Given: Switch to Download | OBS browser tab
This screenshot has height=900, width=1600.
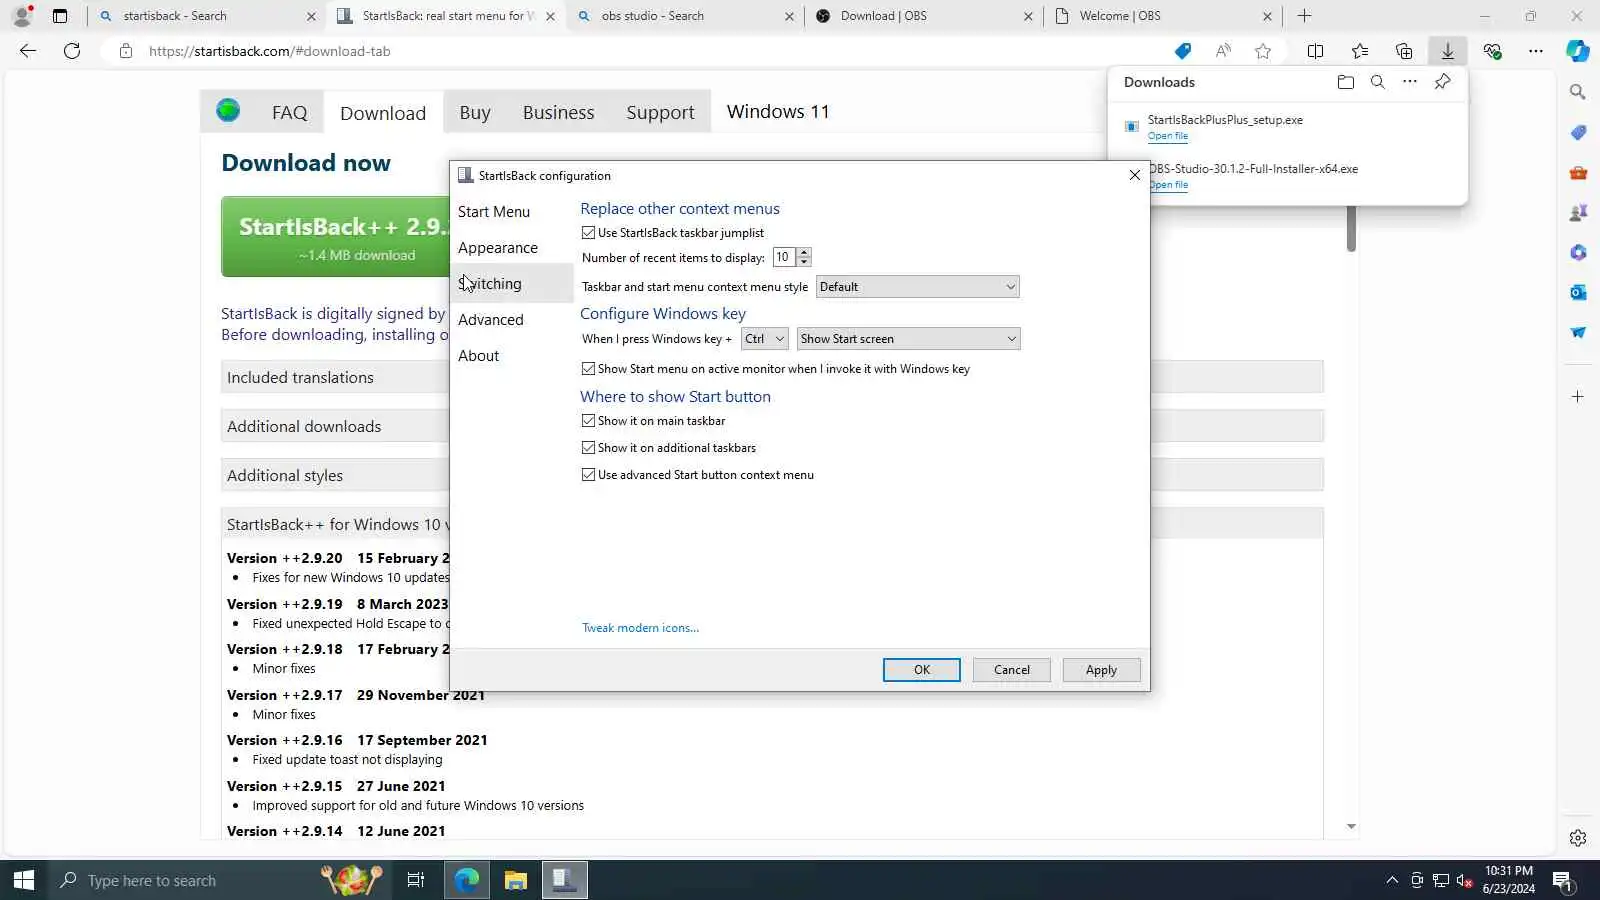Looking at the screenshot, I should [x=924, y=16].
